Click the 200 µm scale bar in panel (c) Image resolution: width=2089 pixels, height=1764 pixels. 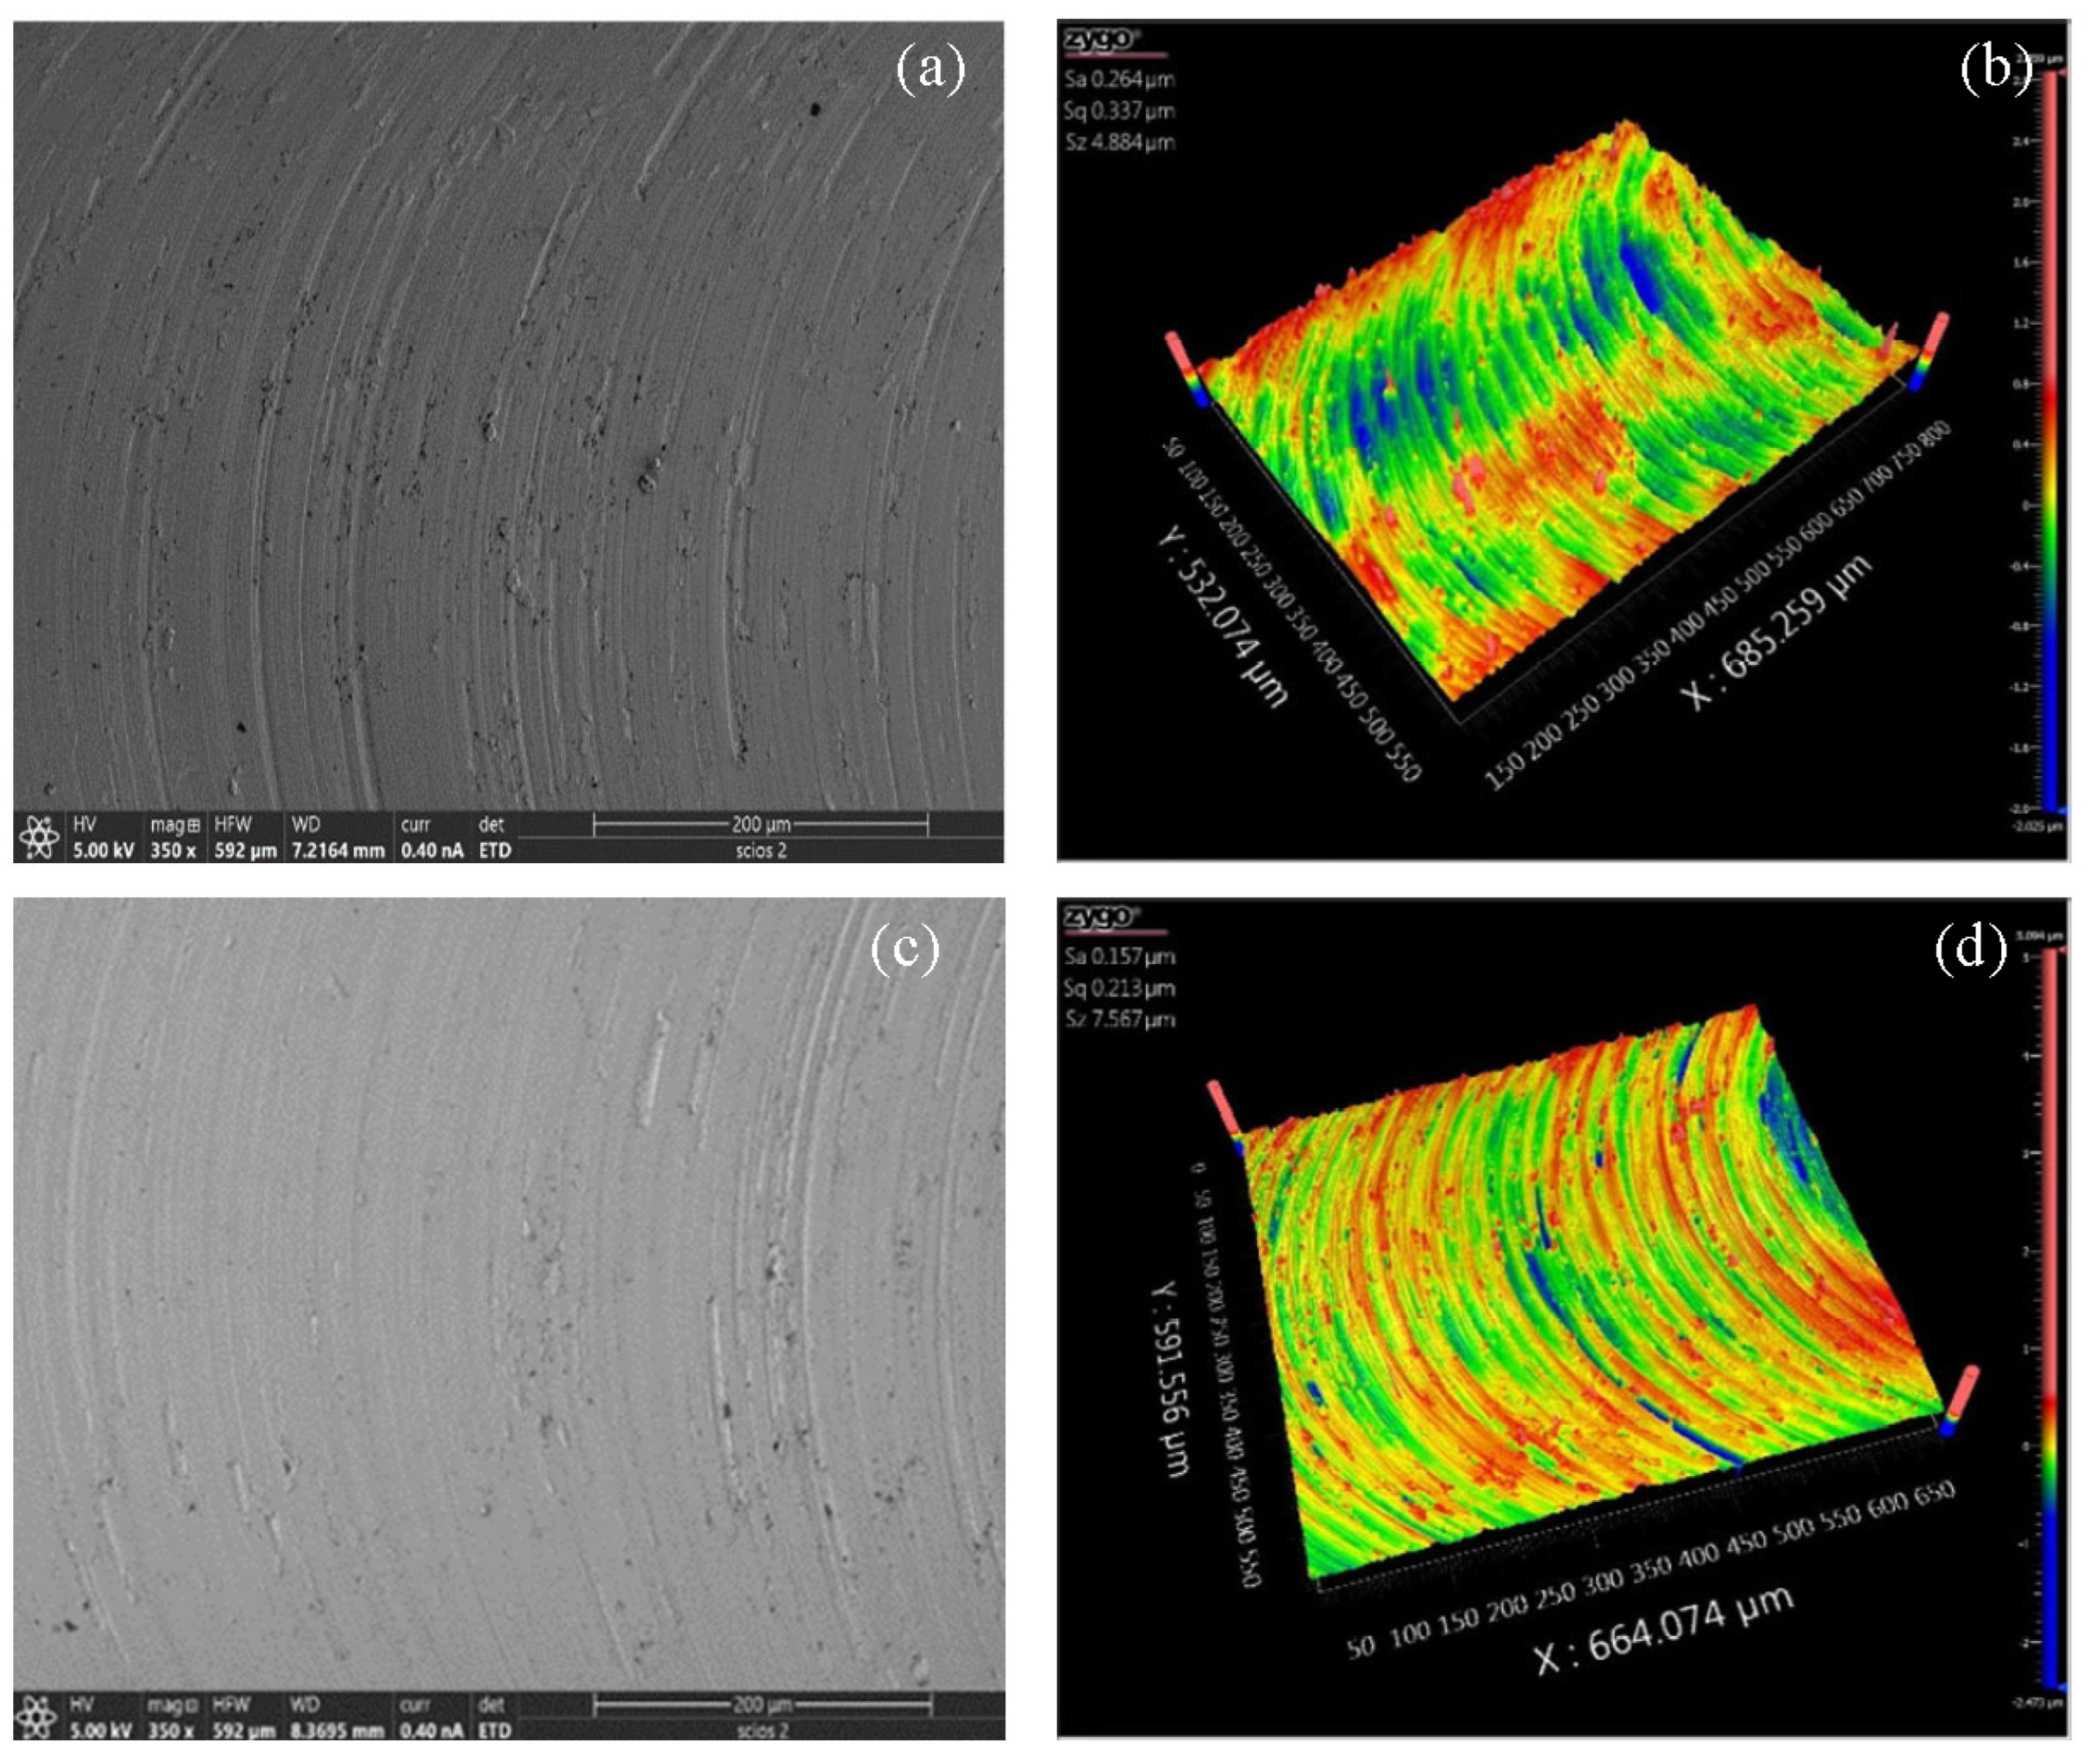(x=762, y=1704)
